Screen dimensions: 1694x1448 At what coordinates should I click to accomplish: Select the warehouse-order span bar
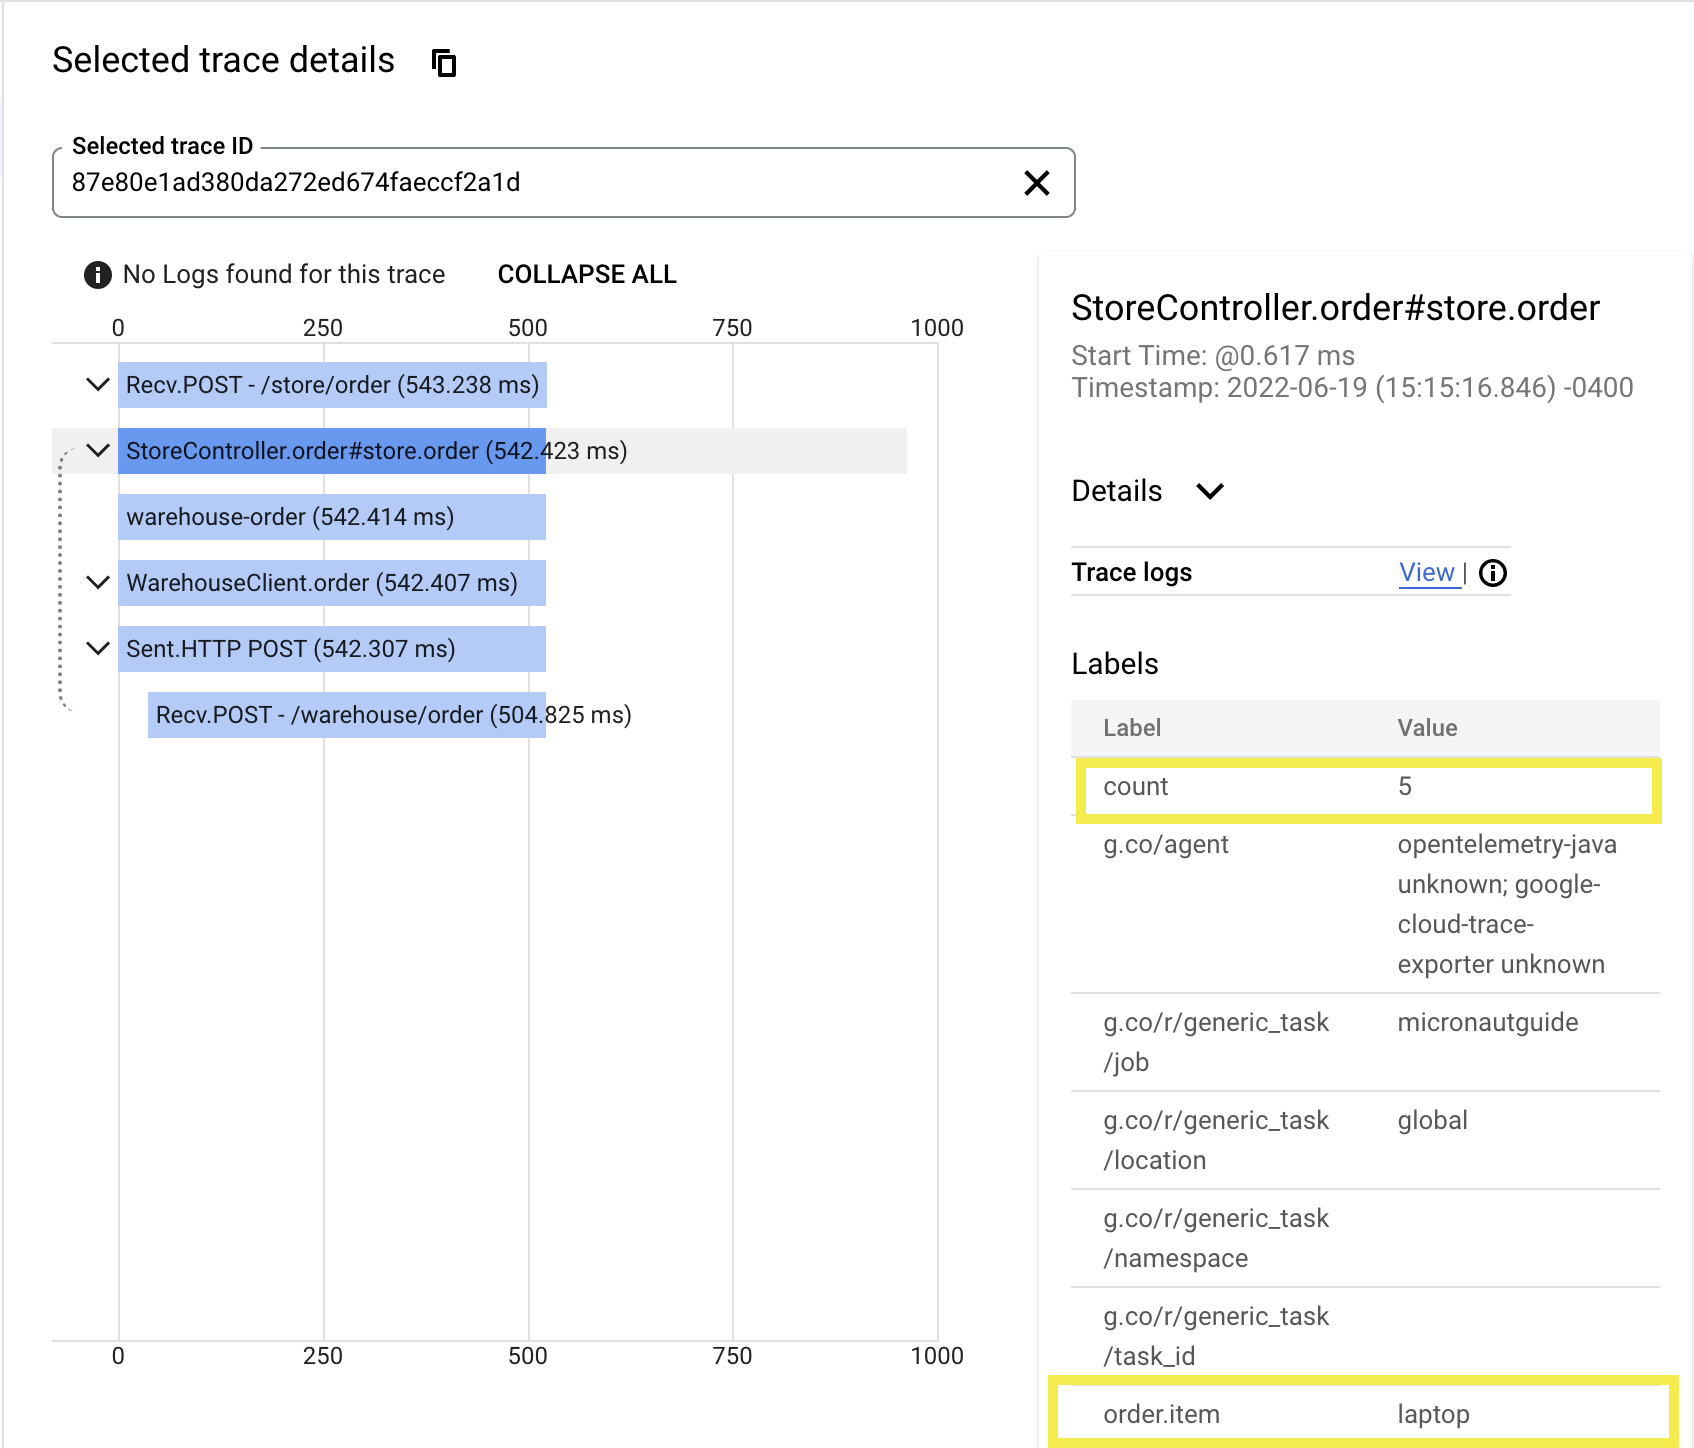332,517
